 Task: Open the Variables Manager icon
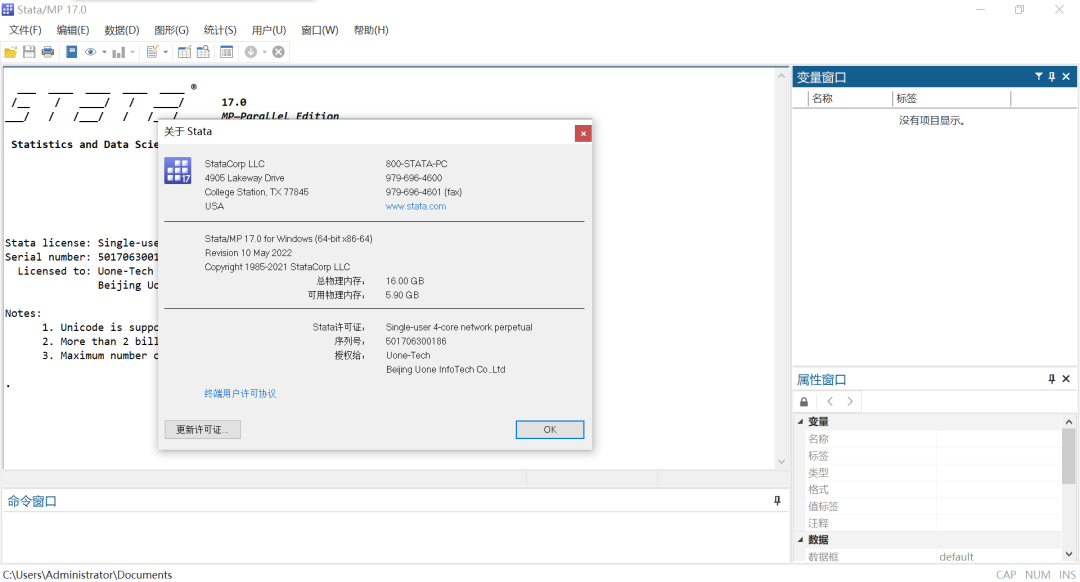coord(226,52)
